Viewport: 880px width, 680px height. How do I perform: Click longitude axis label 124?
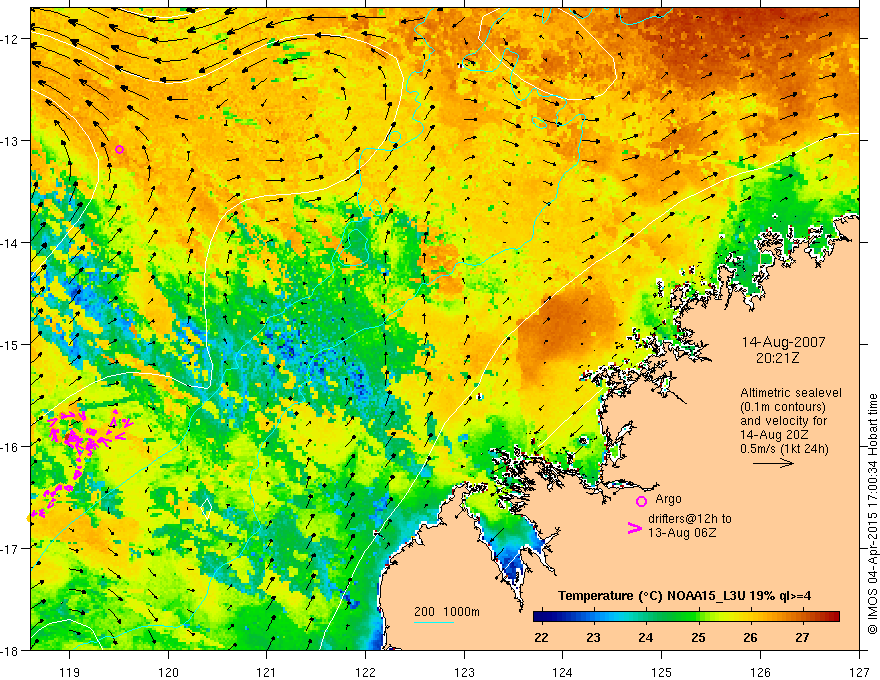point(563,672)
